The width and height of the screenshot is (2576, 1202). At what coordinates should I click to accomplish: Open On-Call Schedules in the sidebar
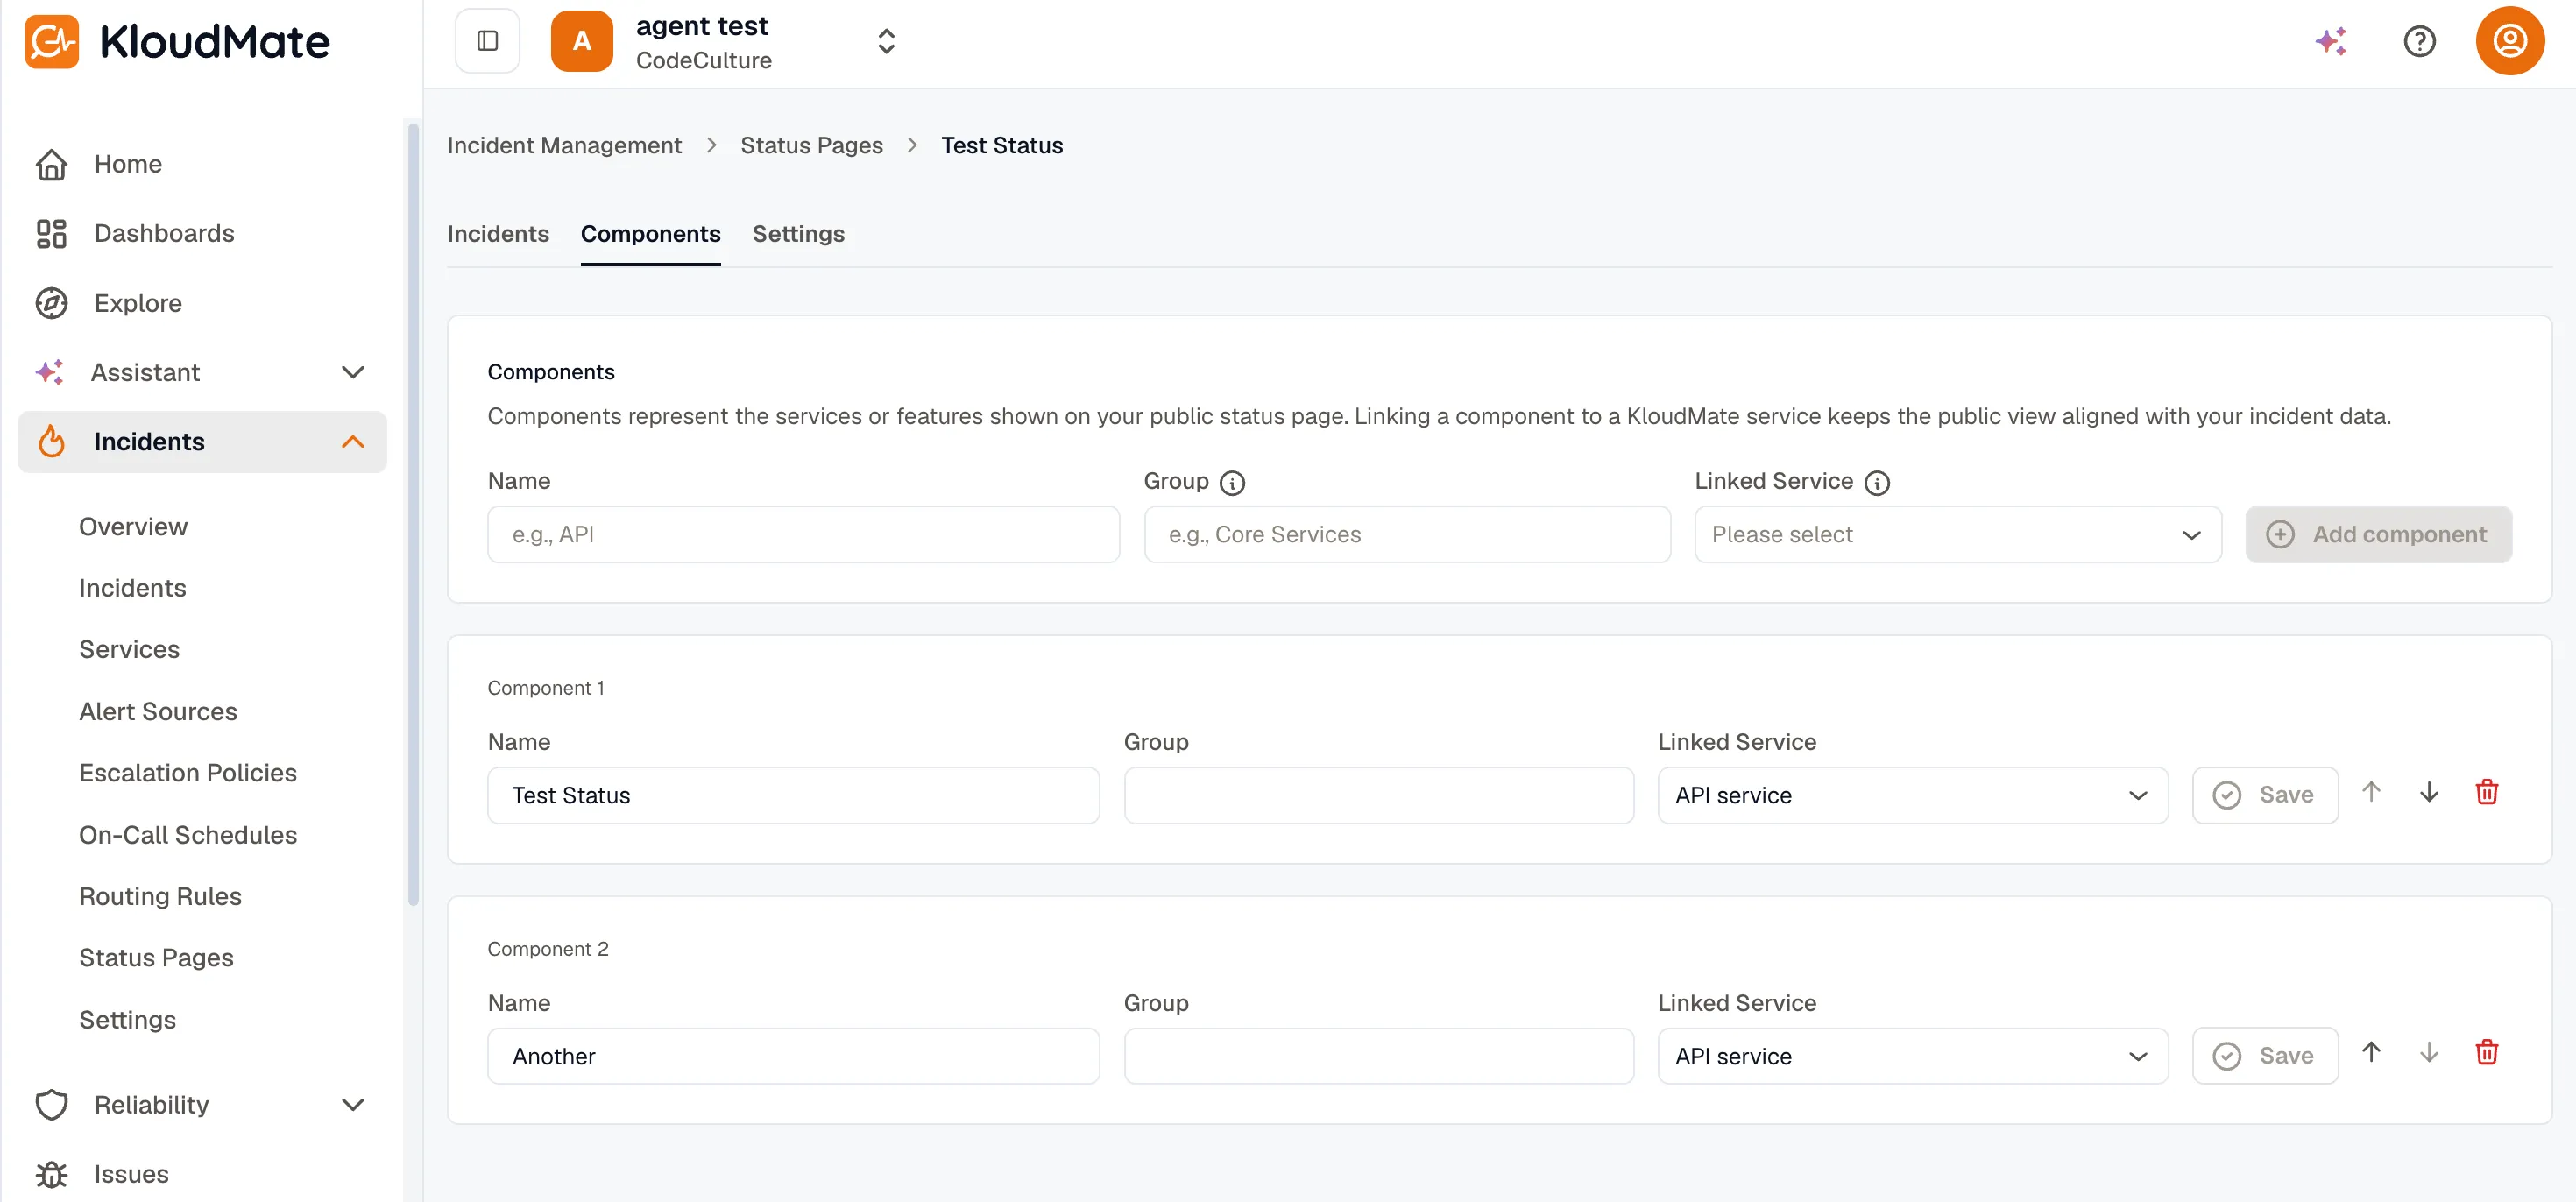click(x=188, y=834)
